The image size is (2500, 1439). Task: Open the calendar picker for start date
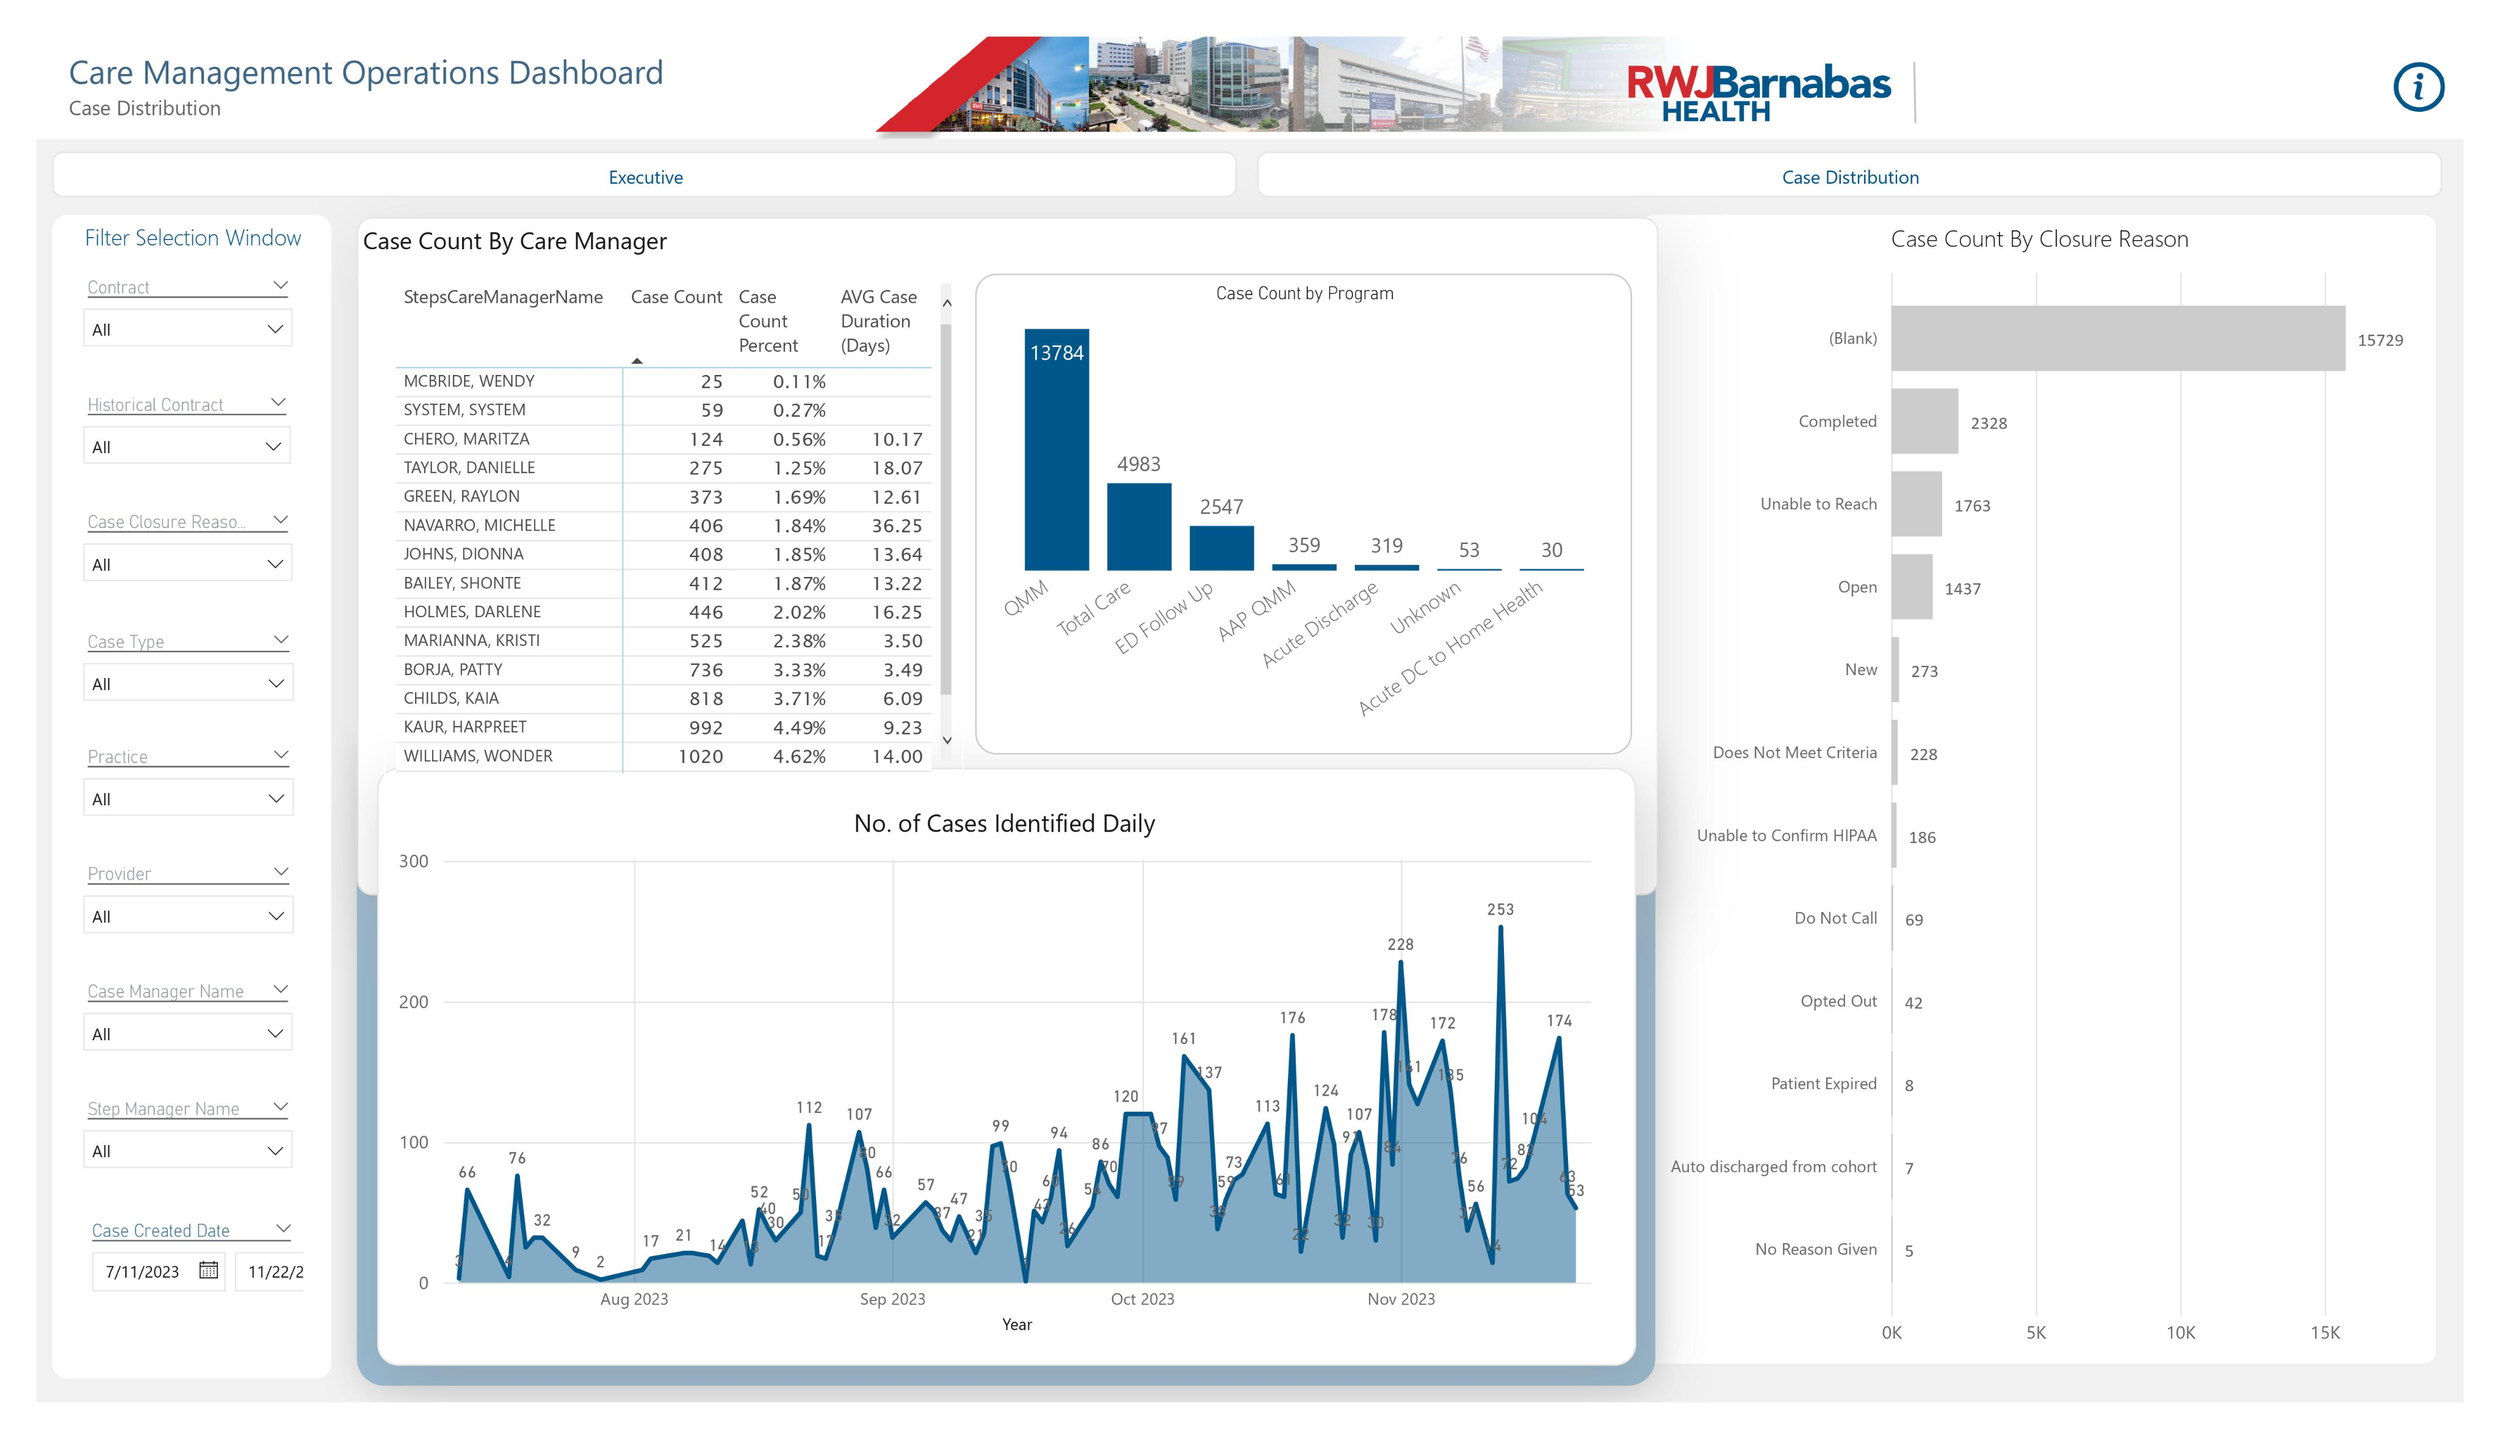(x=208, y=1270)
